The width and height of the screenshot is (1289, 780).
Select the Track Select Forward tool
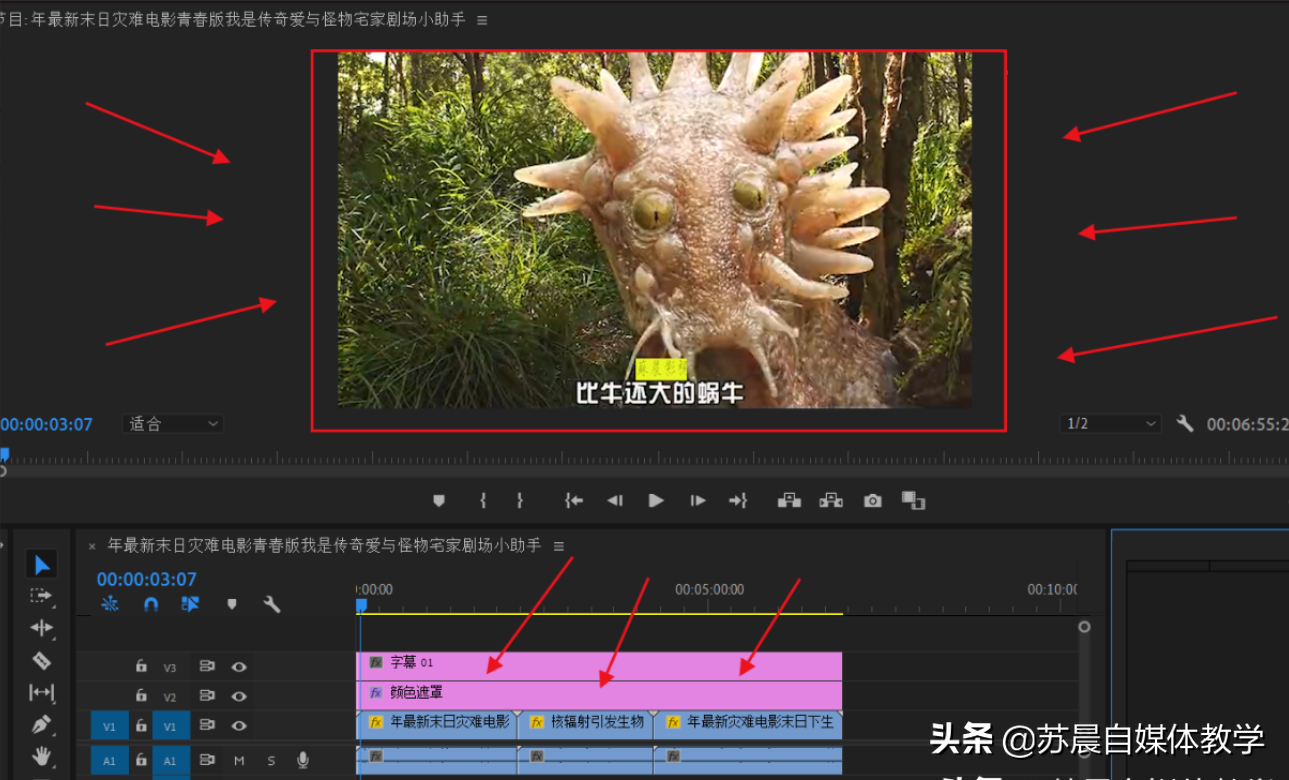(41, 596)
